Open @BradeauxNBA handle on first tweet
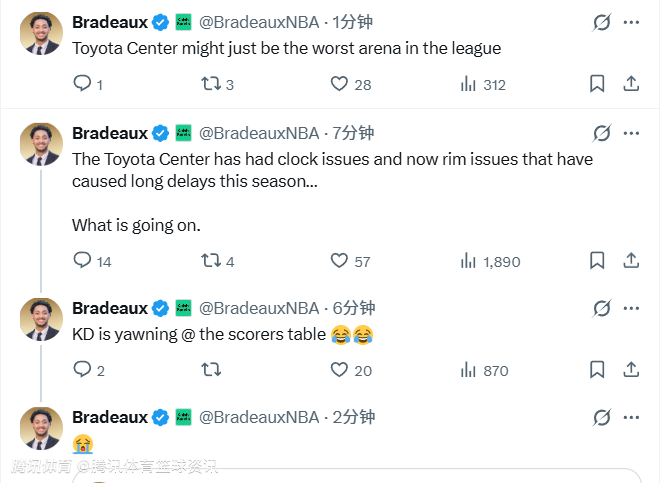Image resolution: width=665 pixels, height=483 pixels. pyautogui.click(x=262, y=22)
